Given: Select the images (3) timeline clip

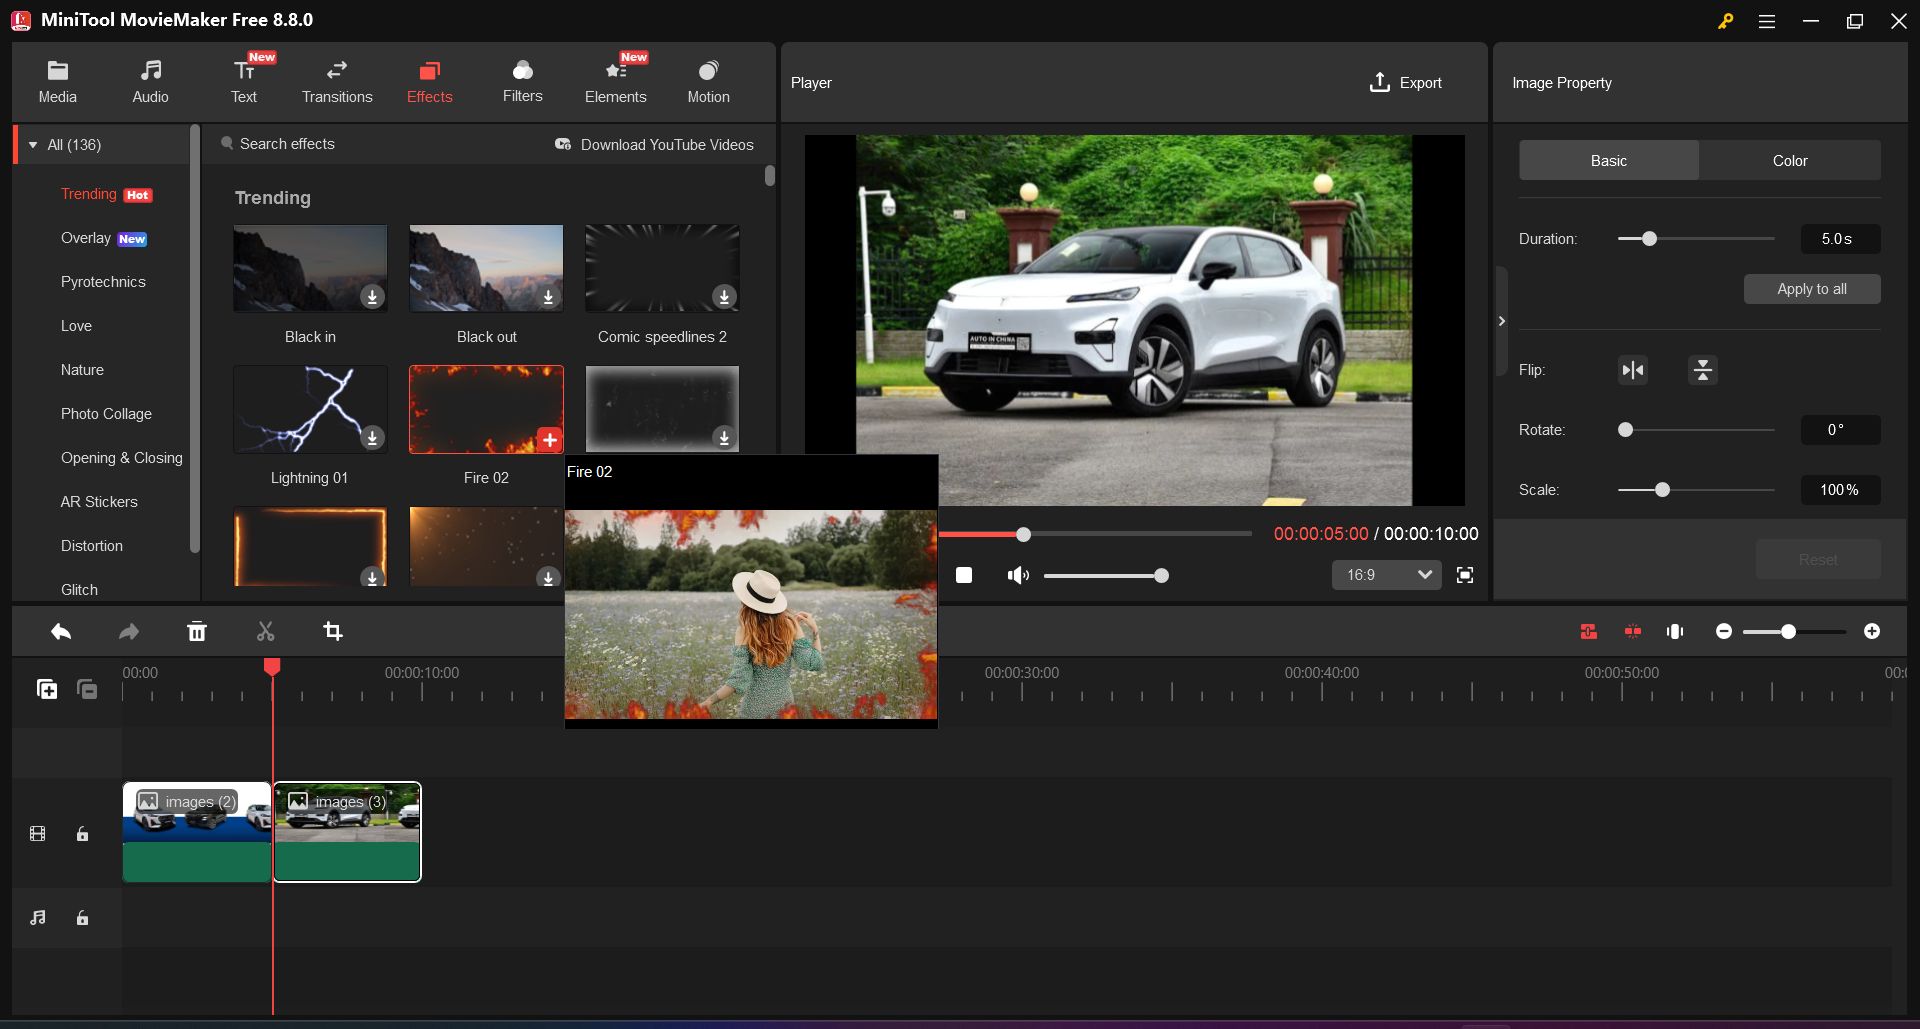Looking at the screenshot, I should point(347,832).
